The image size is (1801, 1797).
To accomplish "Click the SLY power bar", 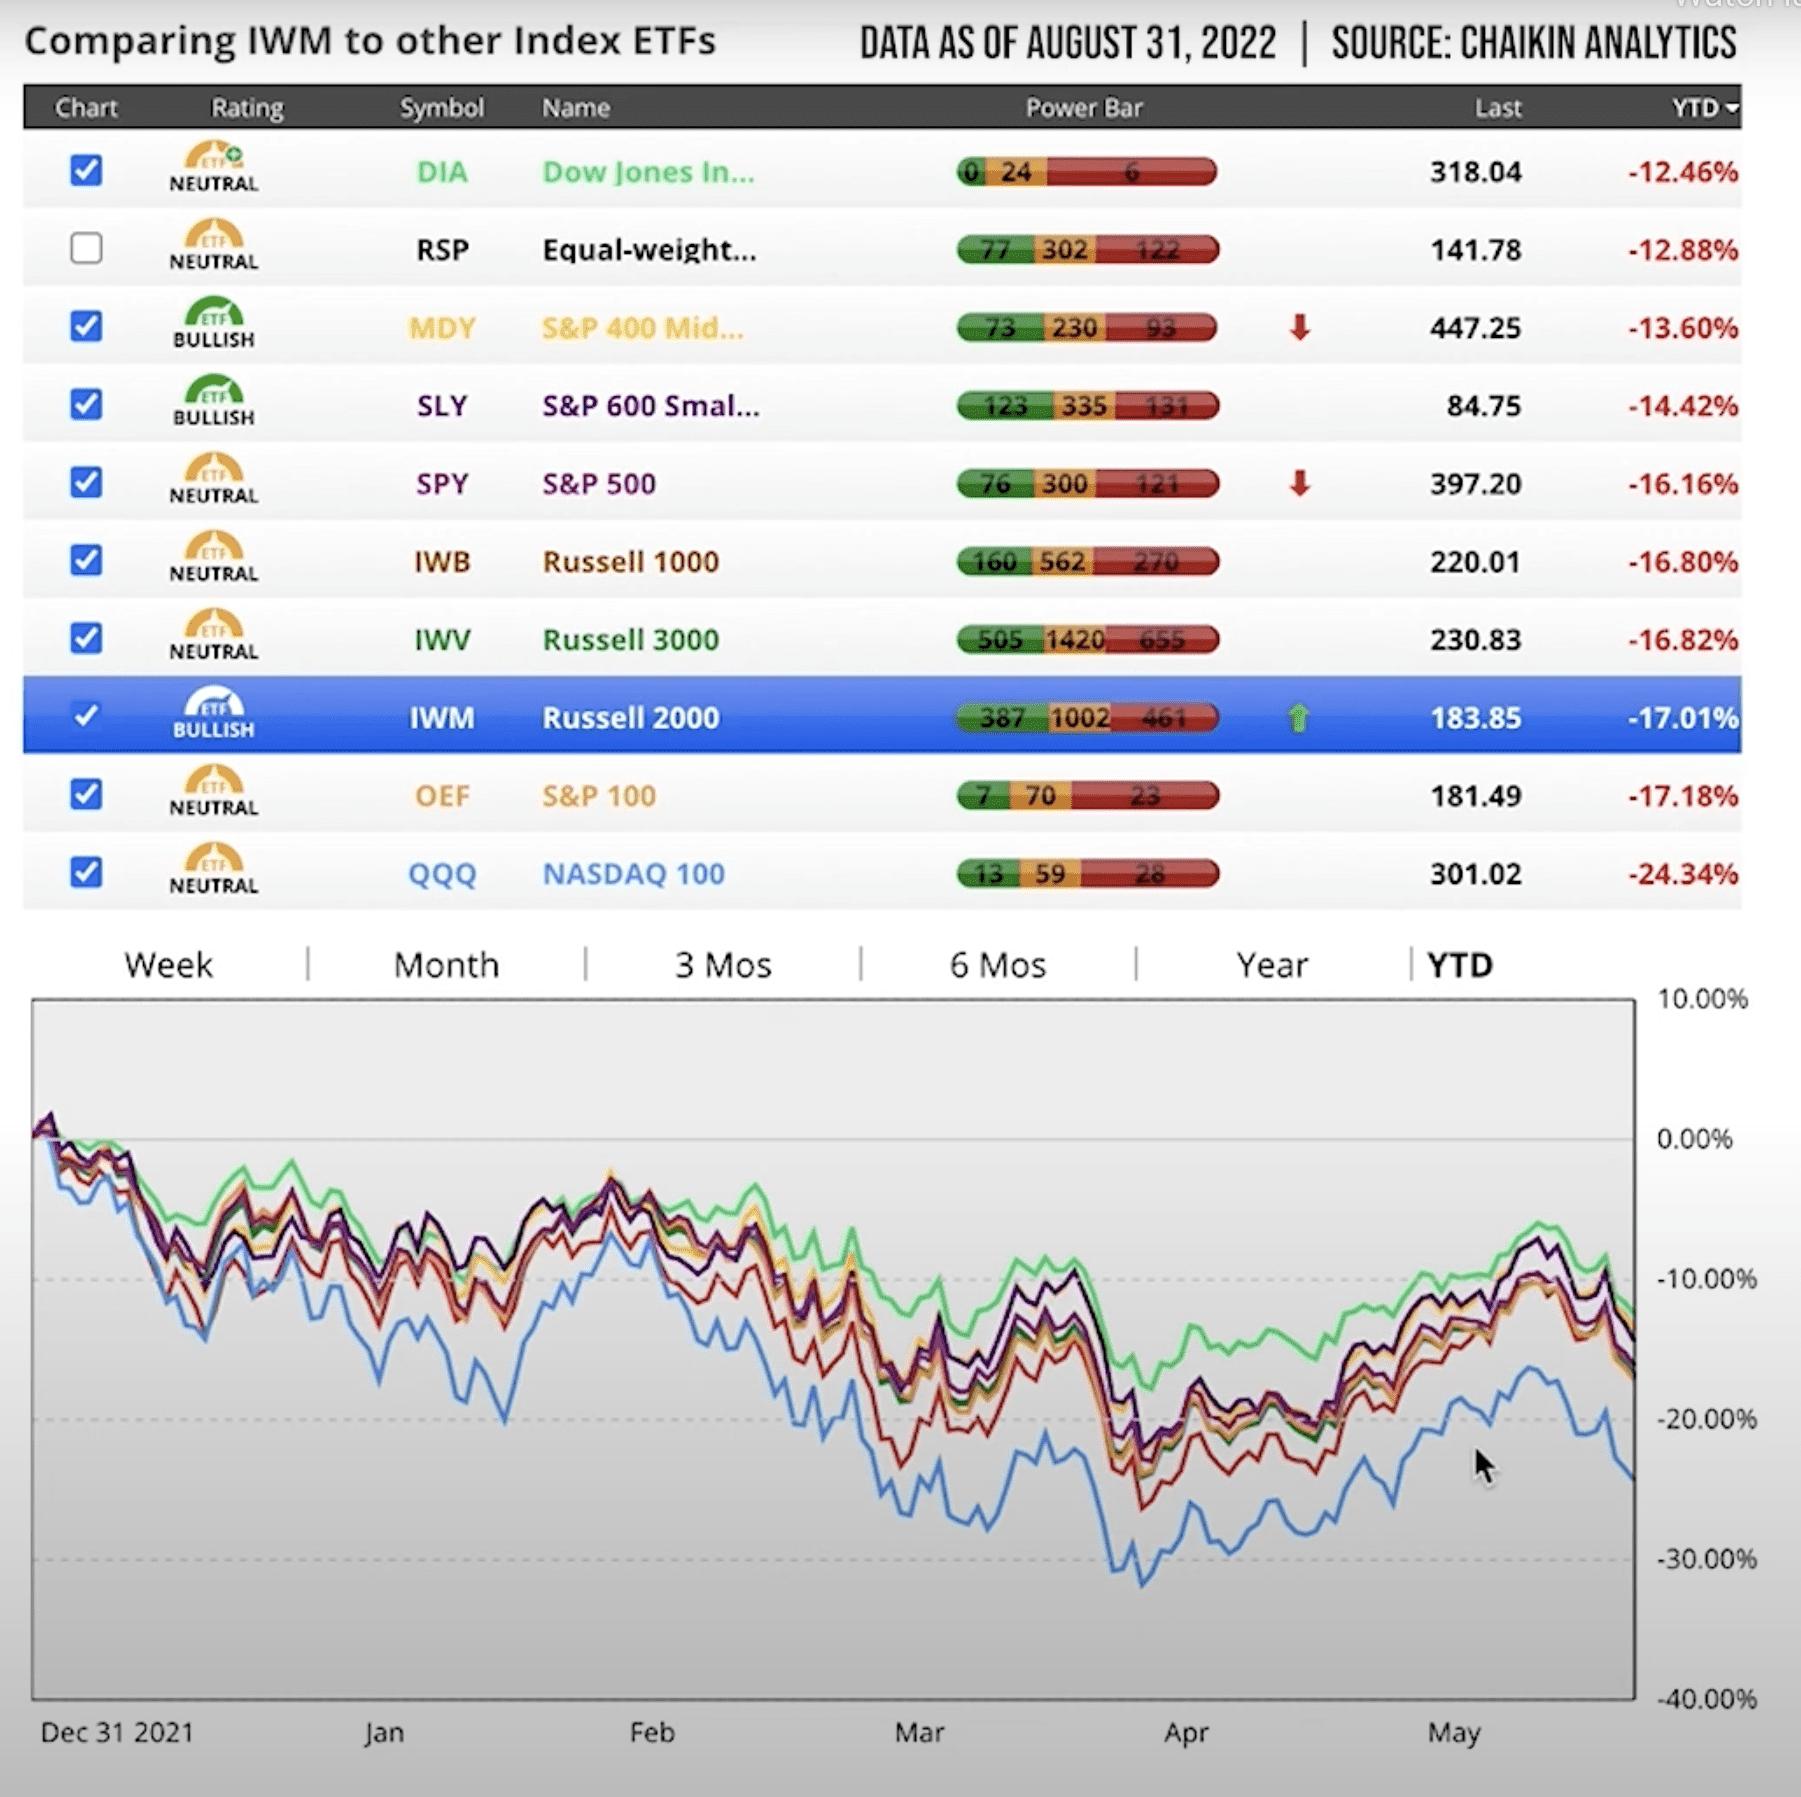I will pos(1087,406).
